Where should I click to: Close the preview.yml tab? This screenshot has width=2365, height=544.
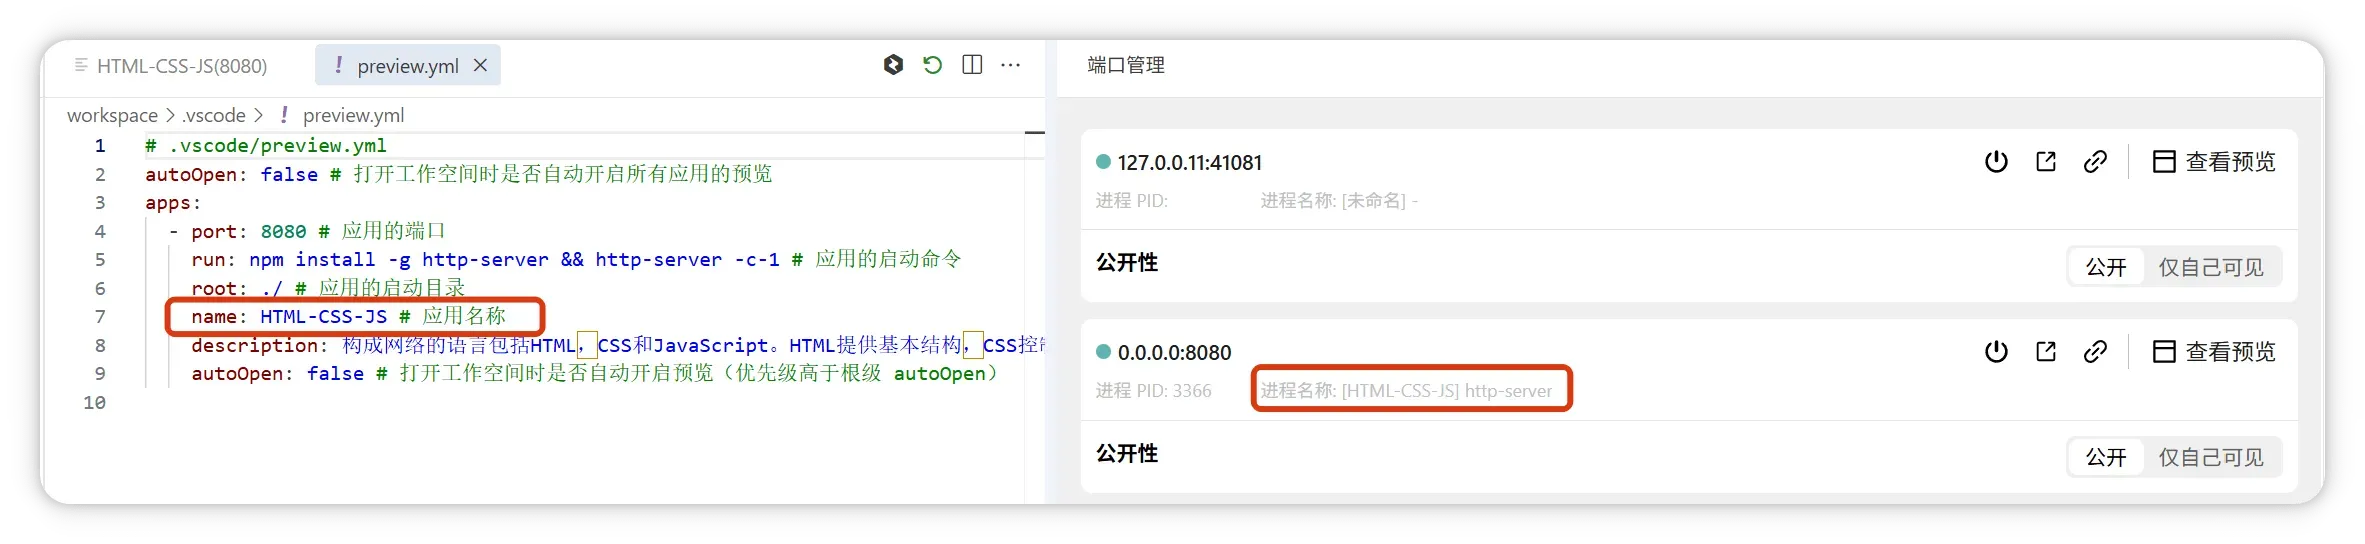pyautogui.click(x=481, y=65)
